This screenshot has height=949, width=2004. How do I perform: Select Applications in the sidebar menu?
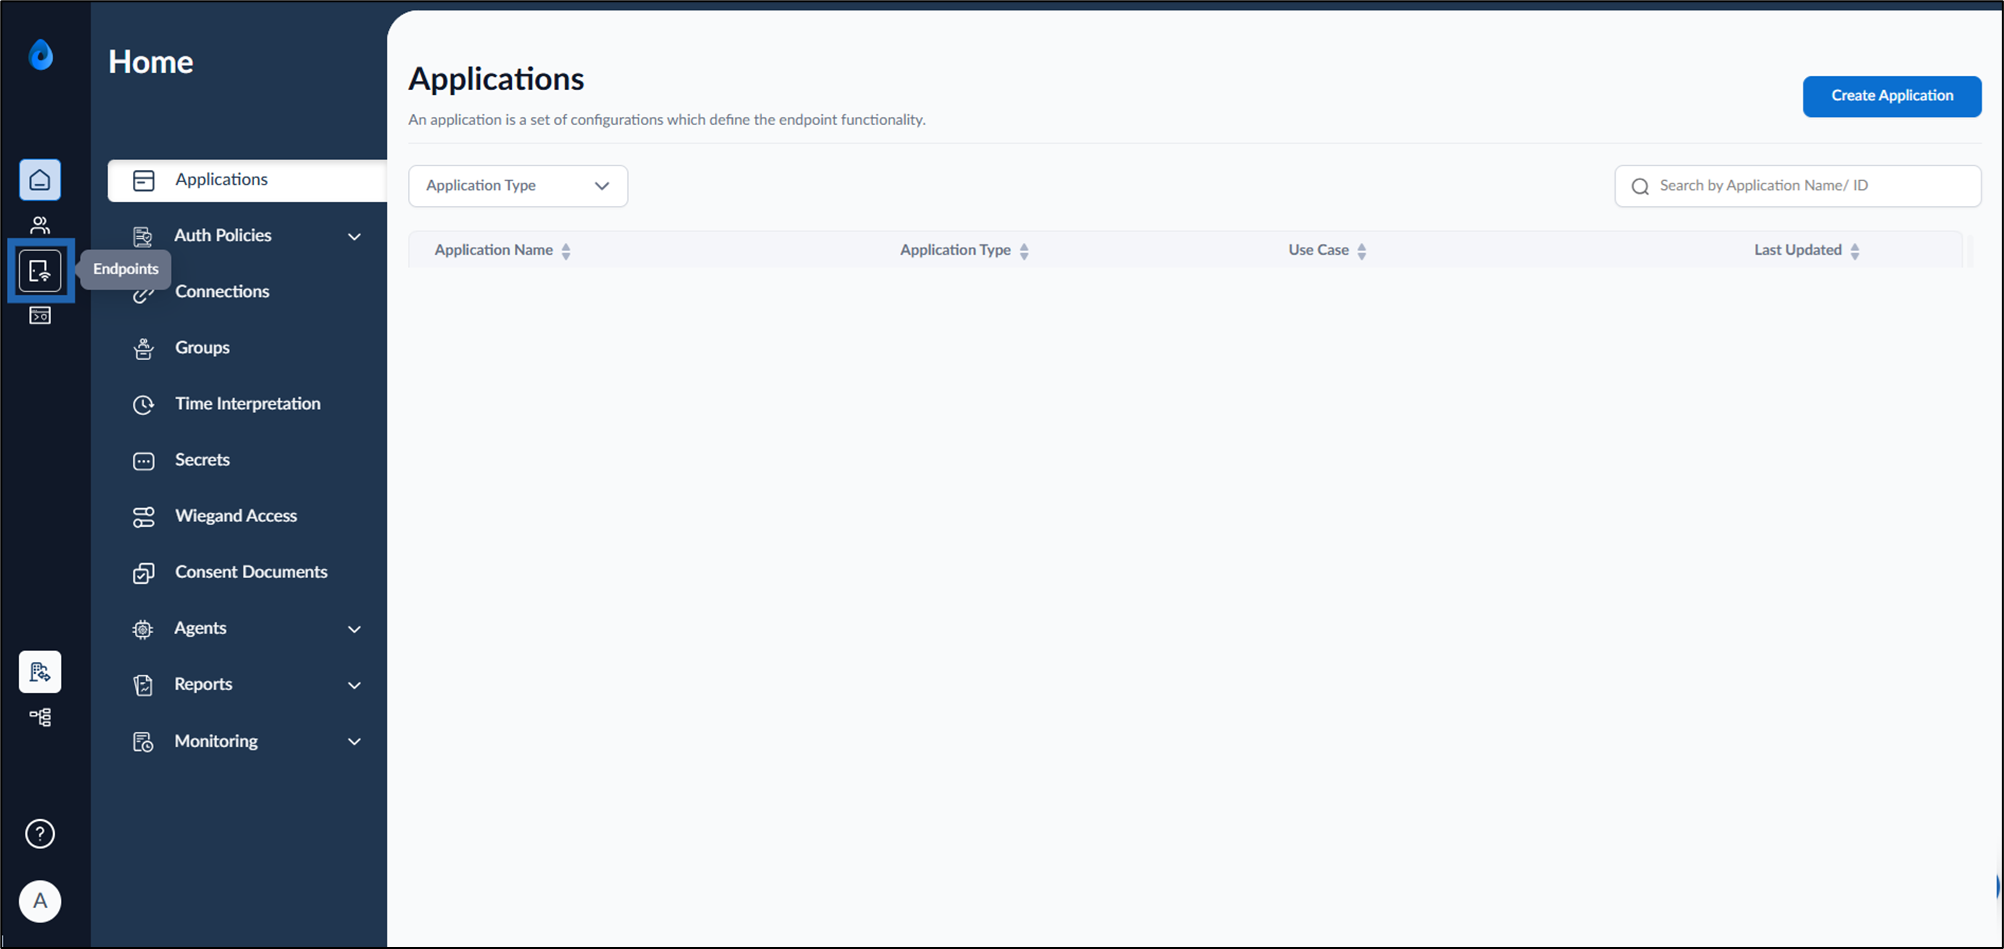point(247,180)
